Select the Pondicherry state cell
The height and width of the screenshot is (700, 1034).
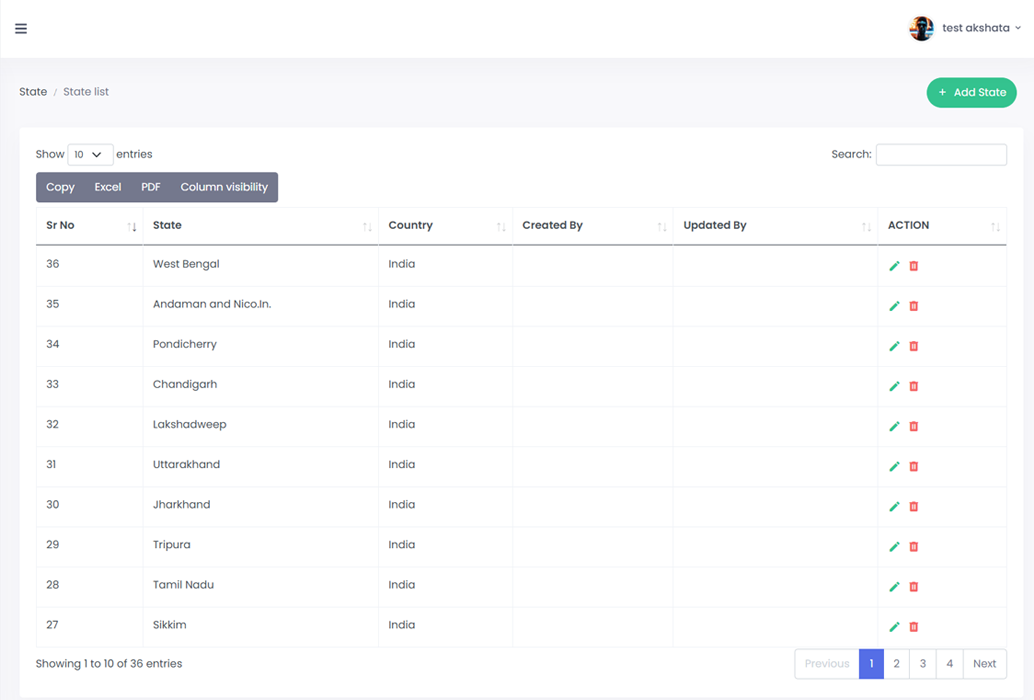point(260,346)
